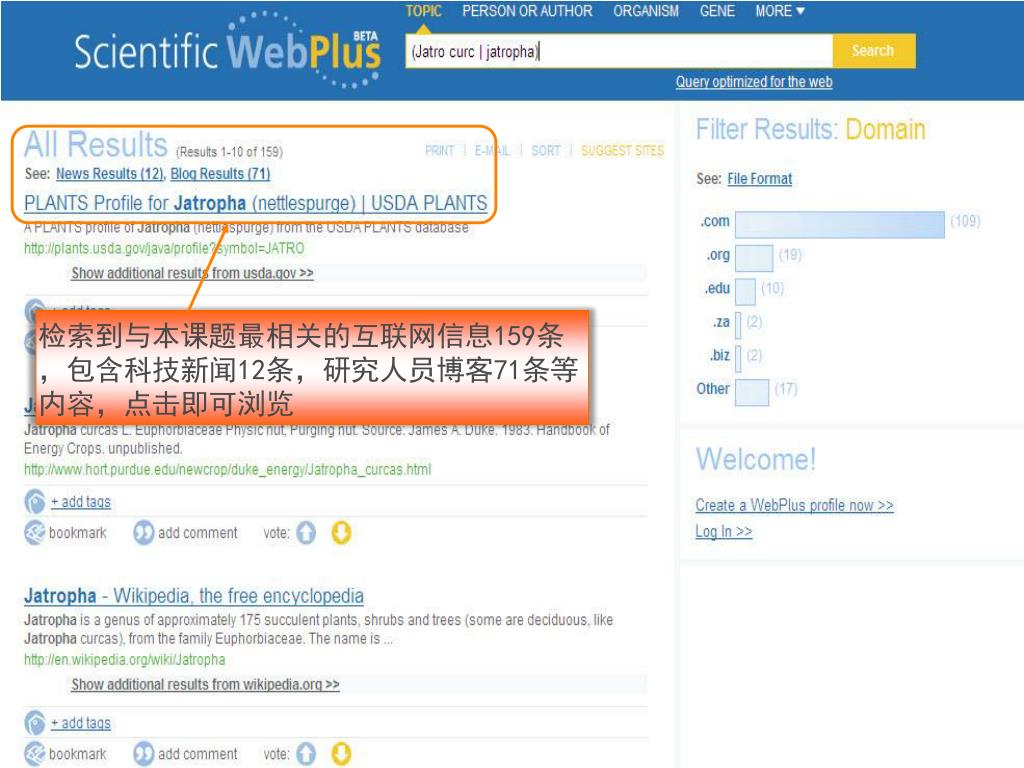Viewport: 1024px width, 768px height.
Task: Filter results by the .com domain bar
Action: (840, 224)
